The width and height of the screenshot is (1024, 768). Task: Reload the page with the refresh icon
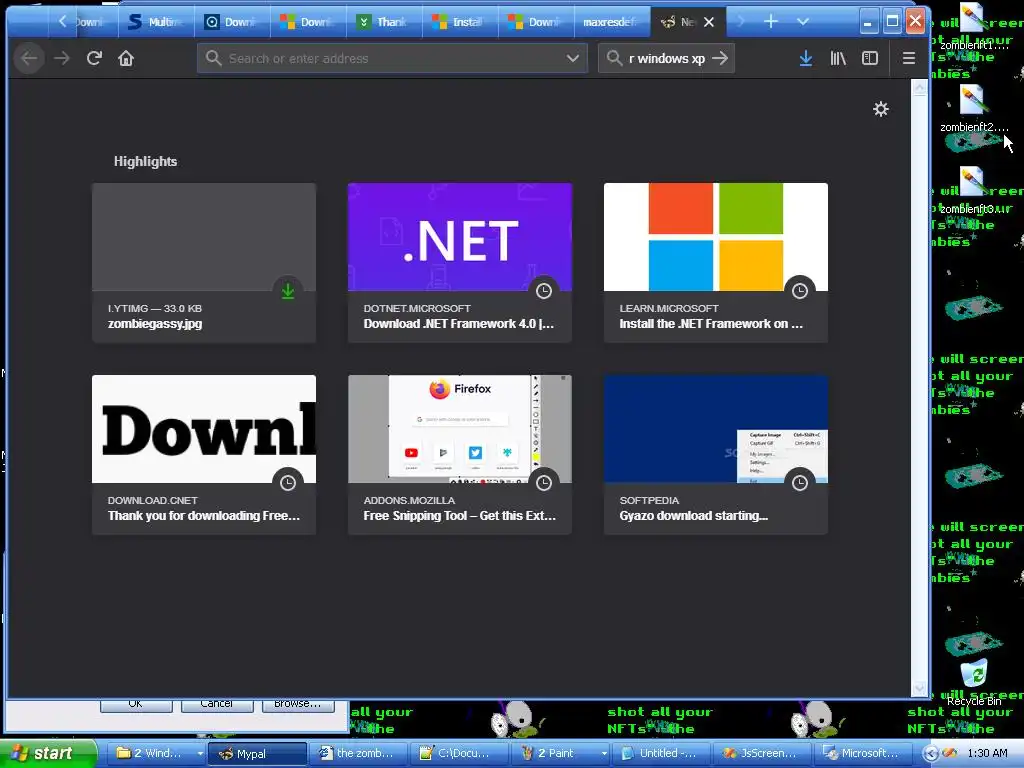tap(94, 58)
